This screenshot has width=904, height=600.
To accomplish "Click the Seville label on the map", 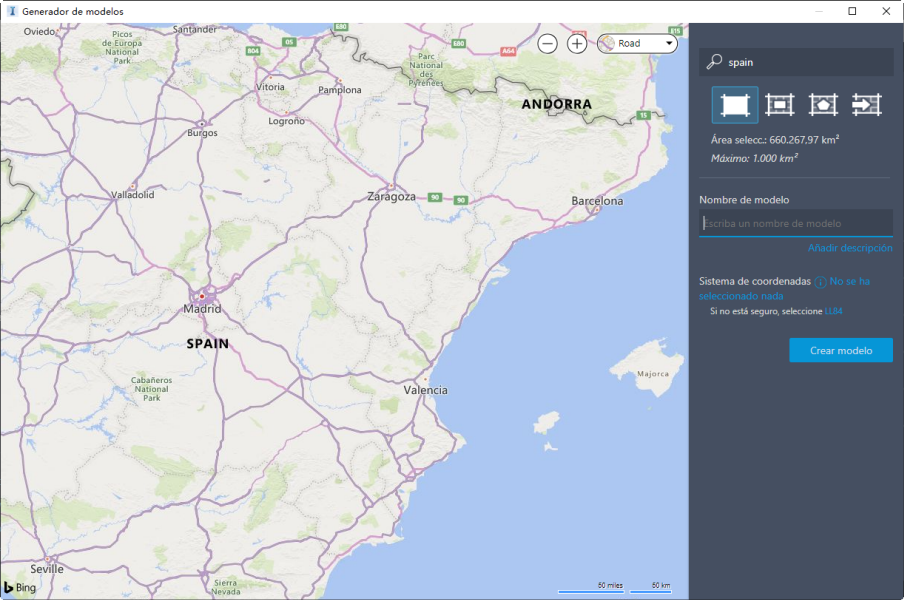I will click(x=47, y=569).
